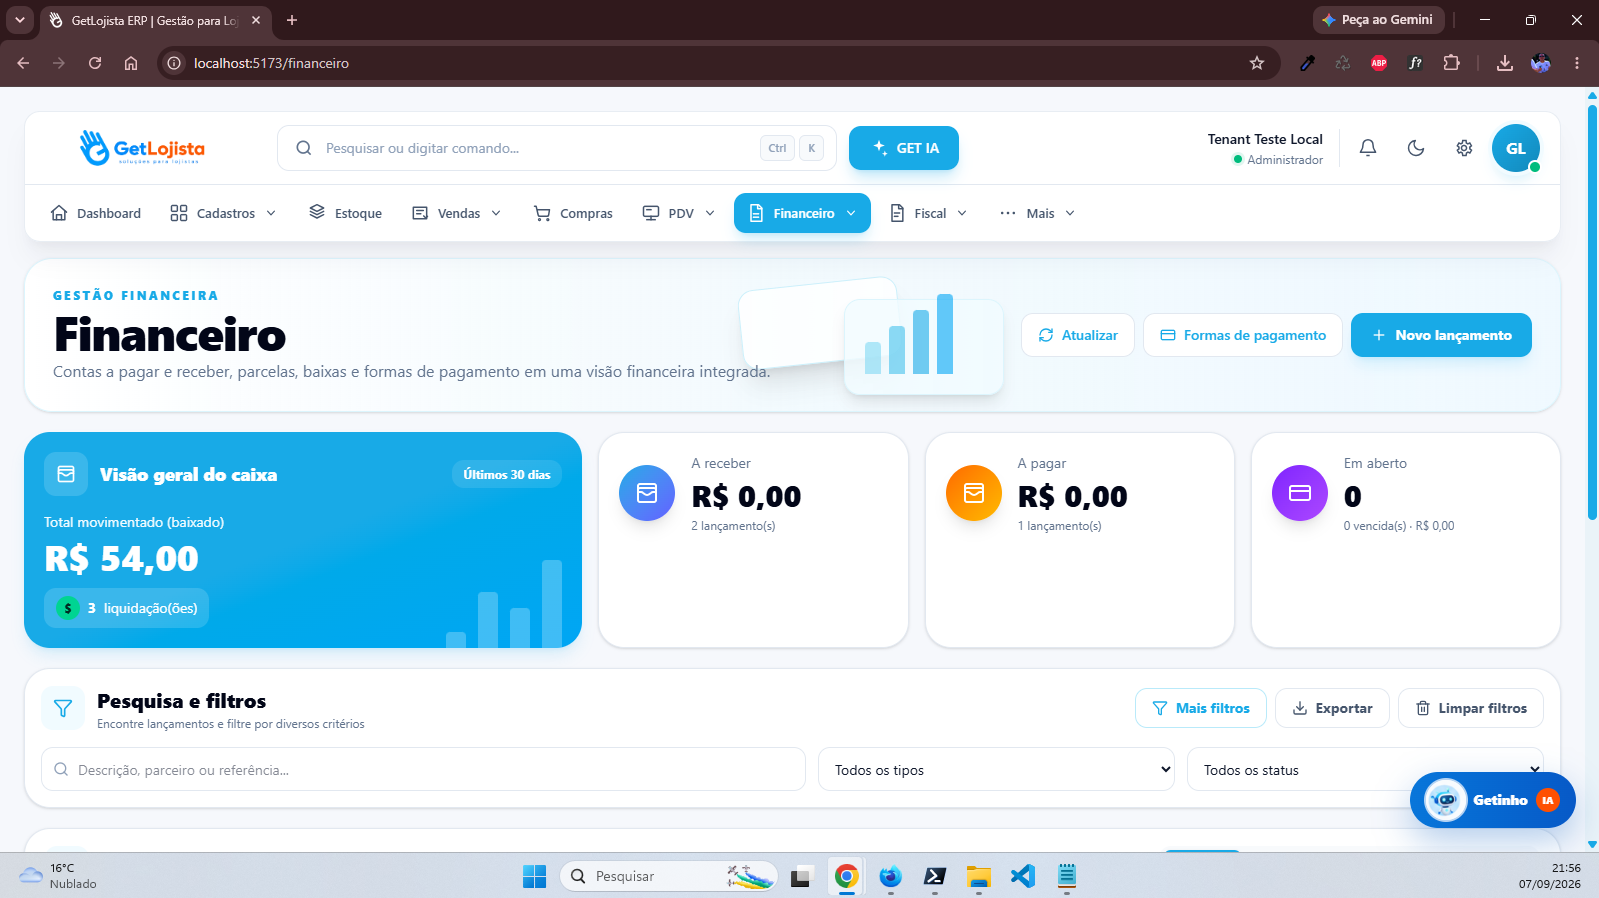Bookmark page with star icon
Image resolution: width=1599 pixels, height=898 pixels.
pos(1257,63)
